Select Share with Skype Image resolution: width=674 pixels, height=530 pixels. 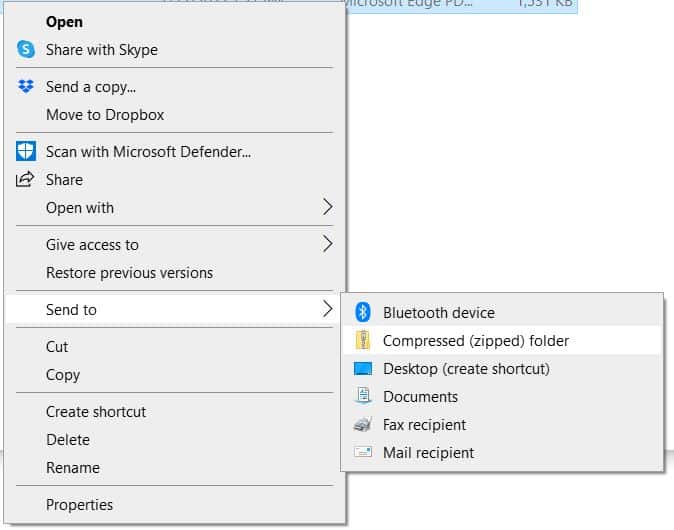point(175,50)
